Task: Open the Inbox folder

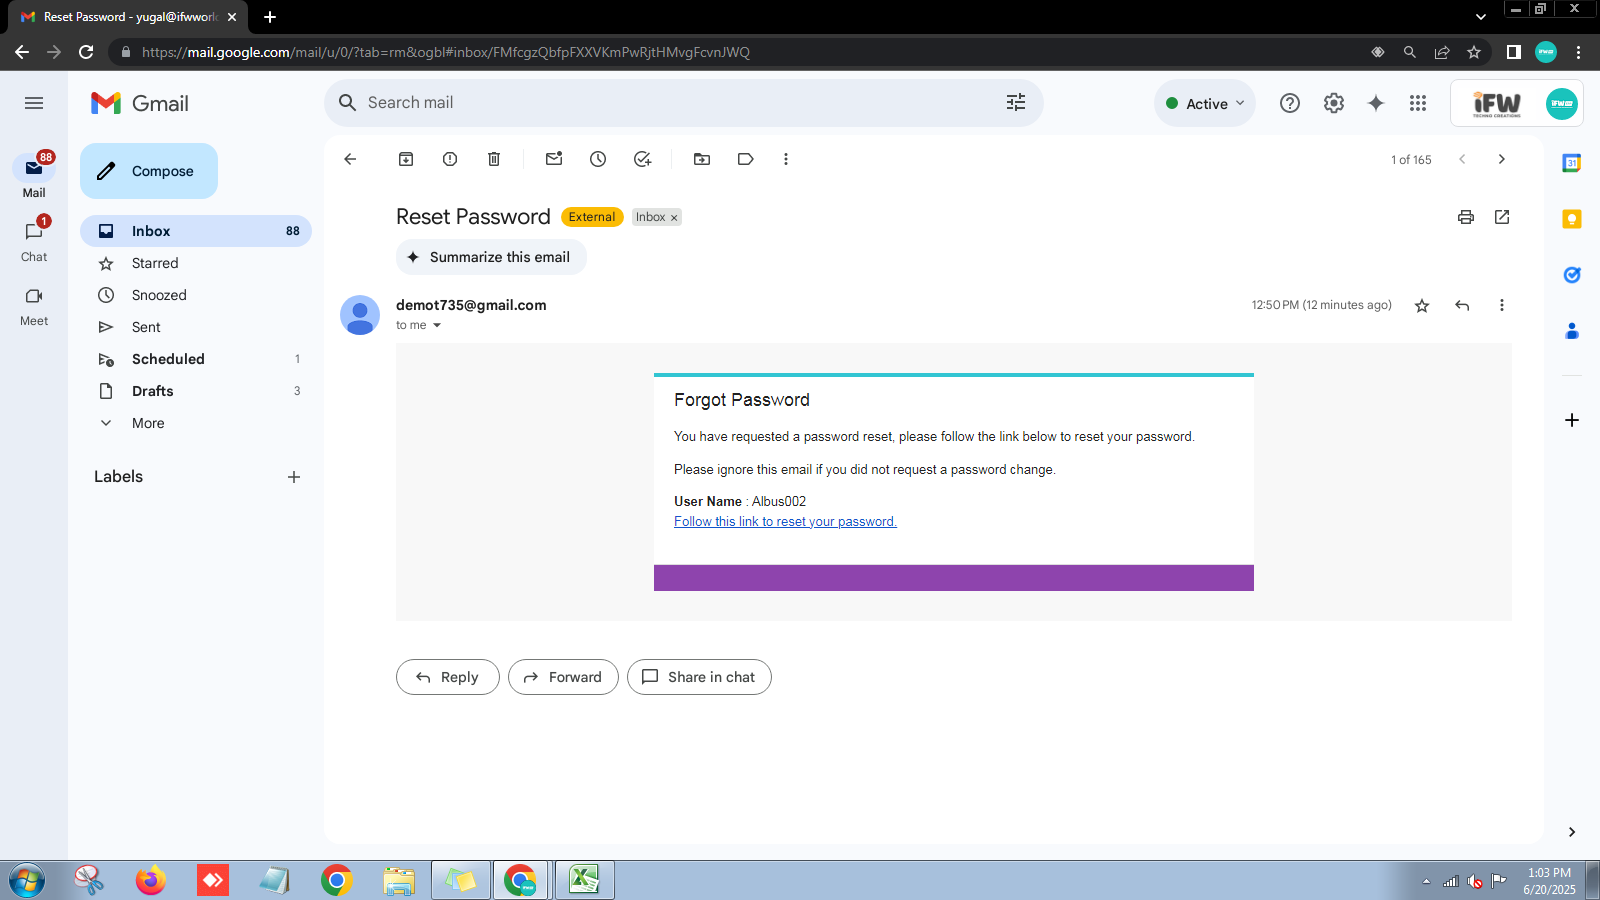Action: point(196,231)
